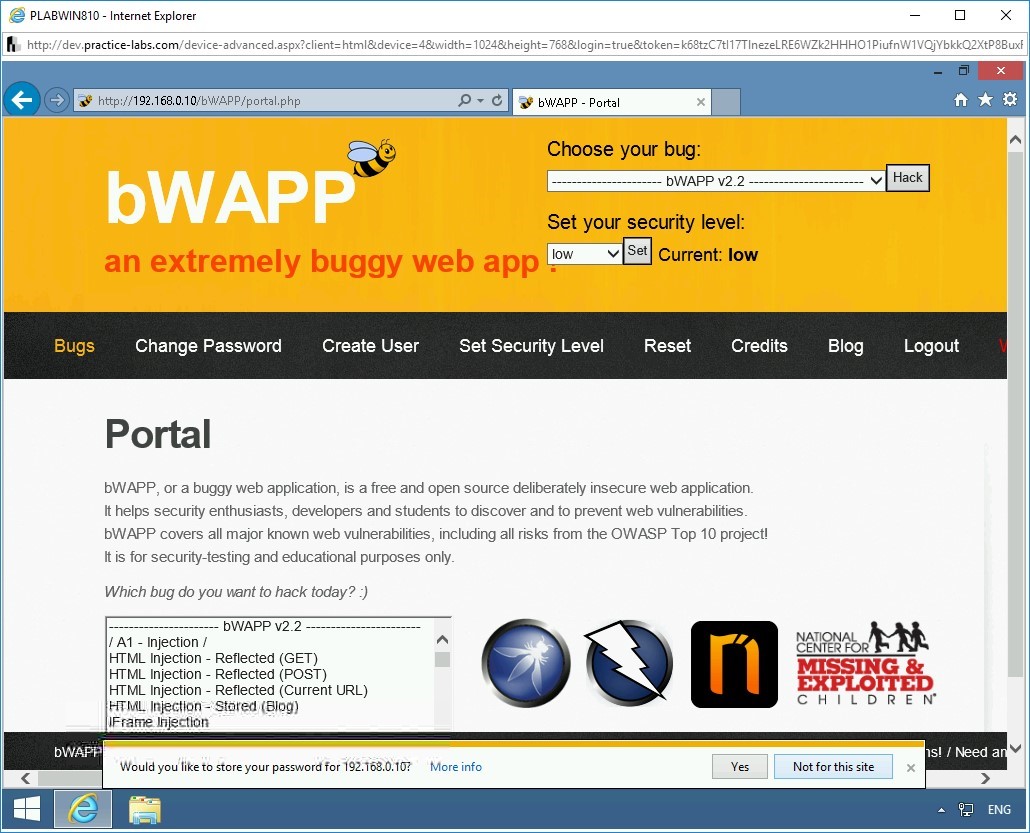Click the outer IE page icon by URL
Screen dimensions: 1030x833
pos(12,45)
